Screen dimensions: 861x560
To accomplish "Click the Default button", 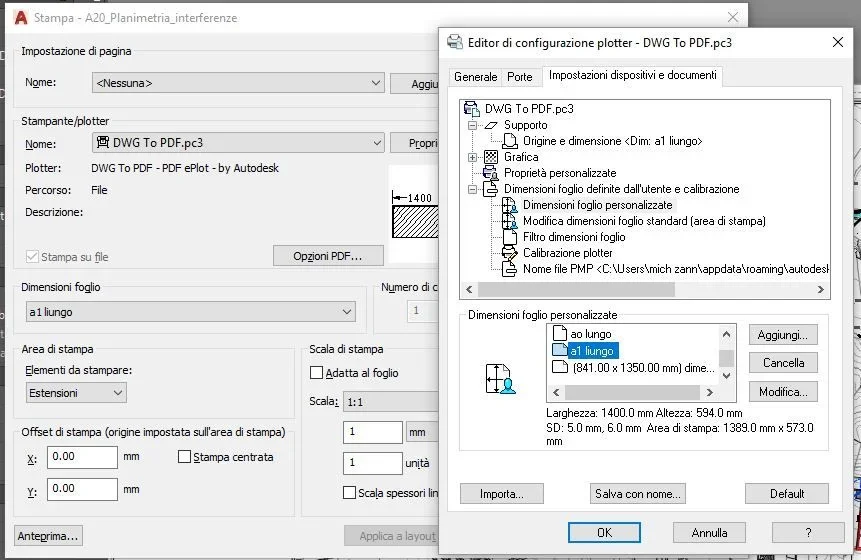I will [787, 494].
